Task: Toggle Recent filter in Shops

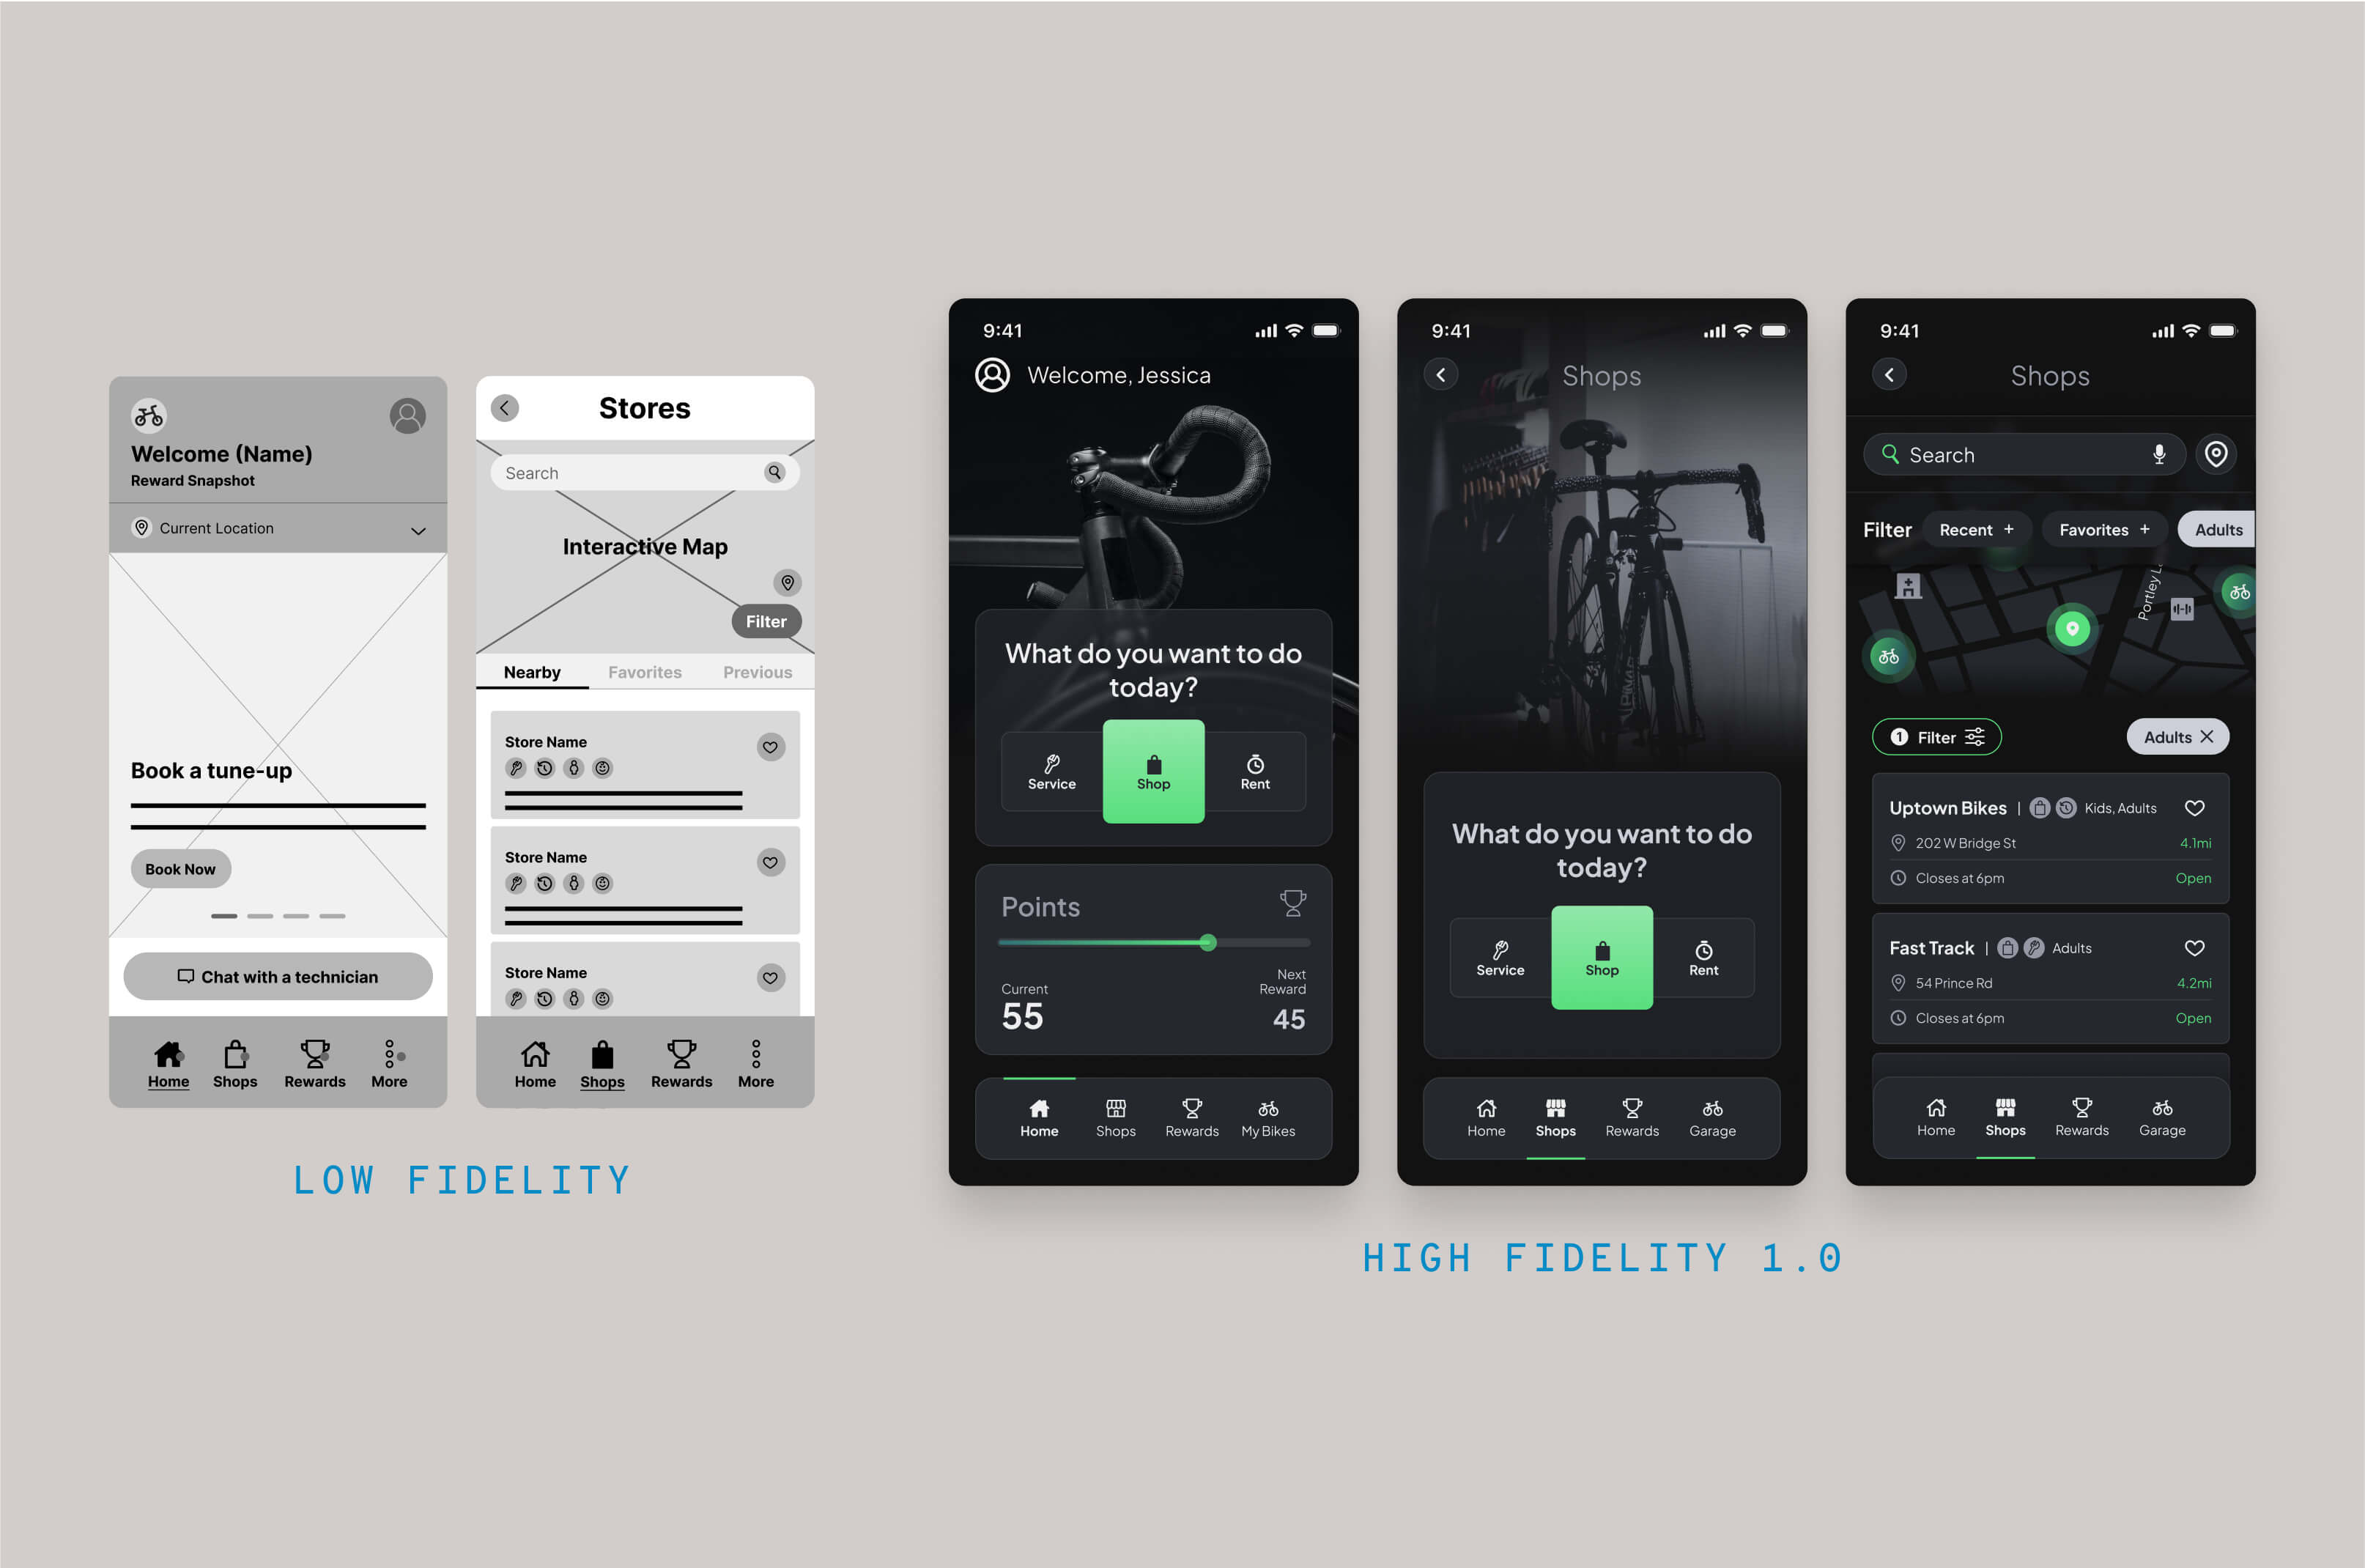Action: tap(1977, 528)
